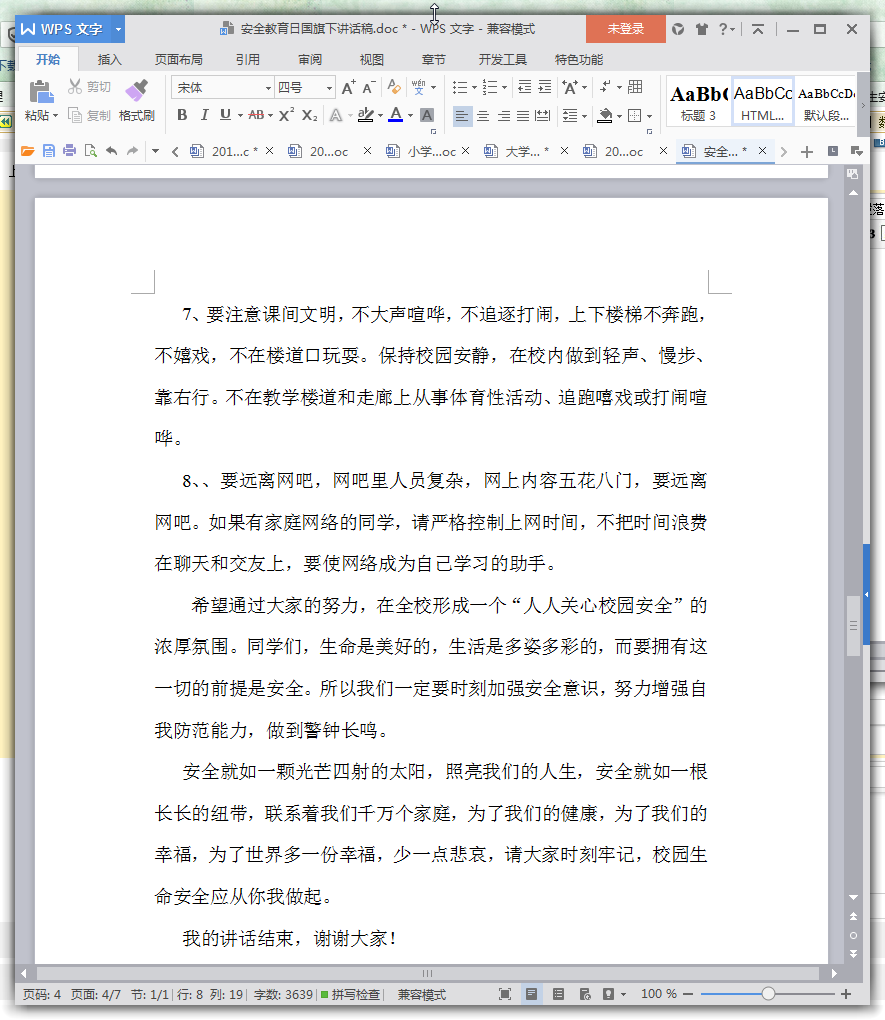The image size is (885, 1020).
Task: Click the 复制 copy button
Action: (90, 116)
